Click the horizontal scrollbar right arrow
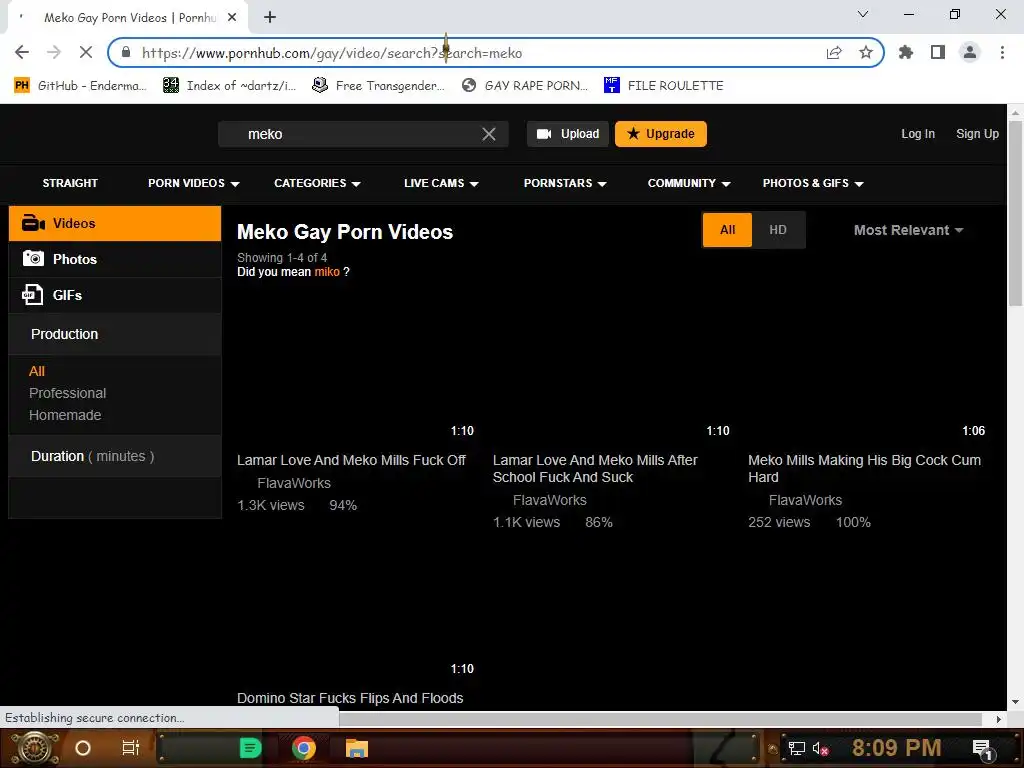The image size is (1024, 768). pyautogui.click(x=998, y=719)
